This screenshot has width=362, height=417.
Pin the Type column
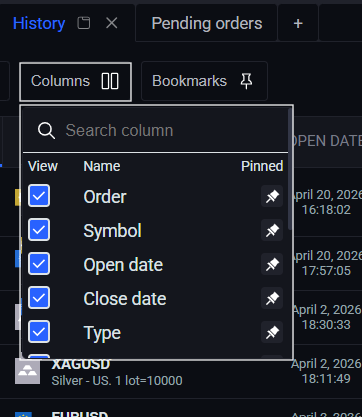click(x=272, y=332)
